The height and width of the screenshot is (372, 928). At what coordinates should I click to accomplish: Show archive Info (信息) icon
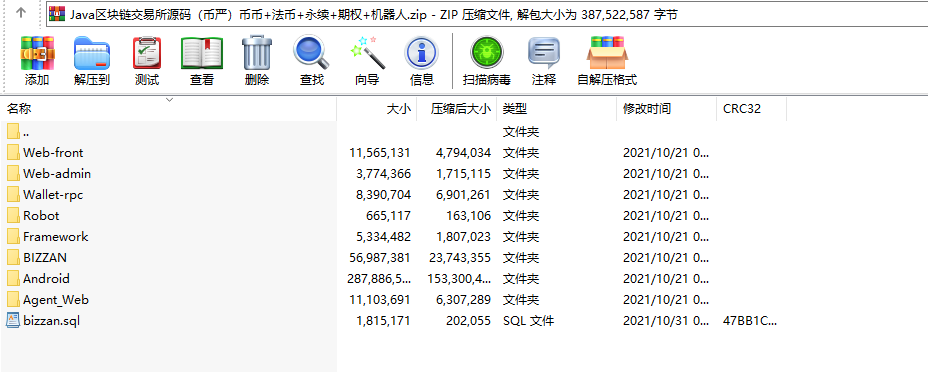(x=421, y=61)
